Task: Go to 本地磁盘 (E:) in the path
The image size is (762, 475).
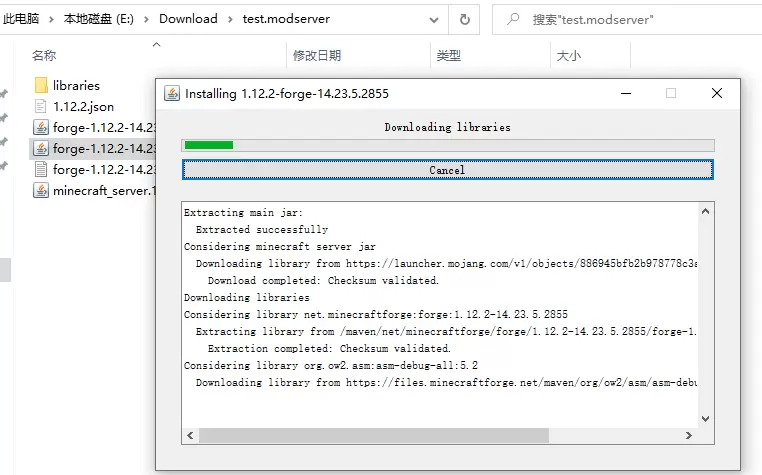Action: click(x=99, y=19)
